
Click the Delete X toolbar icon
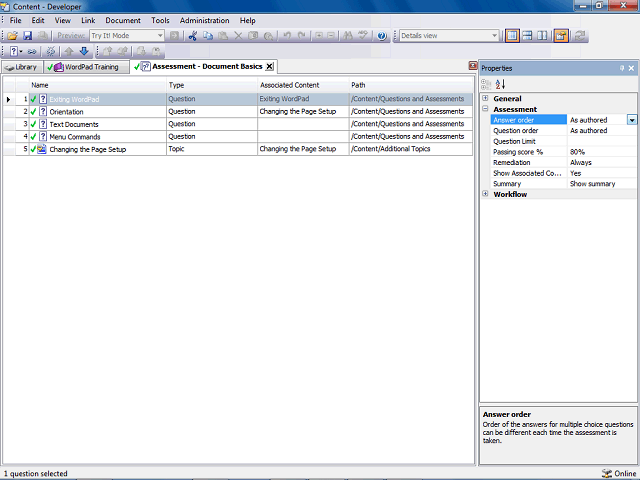(238, 36)
